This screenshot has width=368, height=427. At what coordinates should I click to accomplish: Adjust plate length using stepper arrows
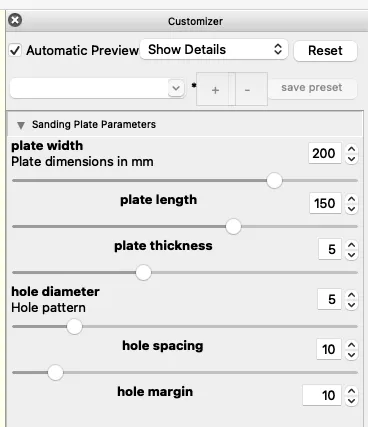click(351, 203)
